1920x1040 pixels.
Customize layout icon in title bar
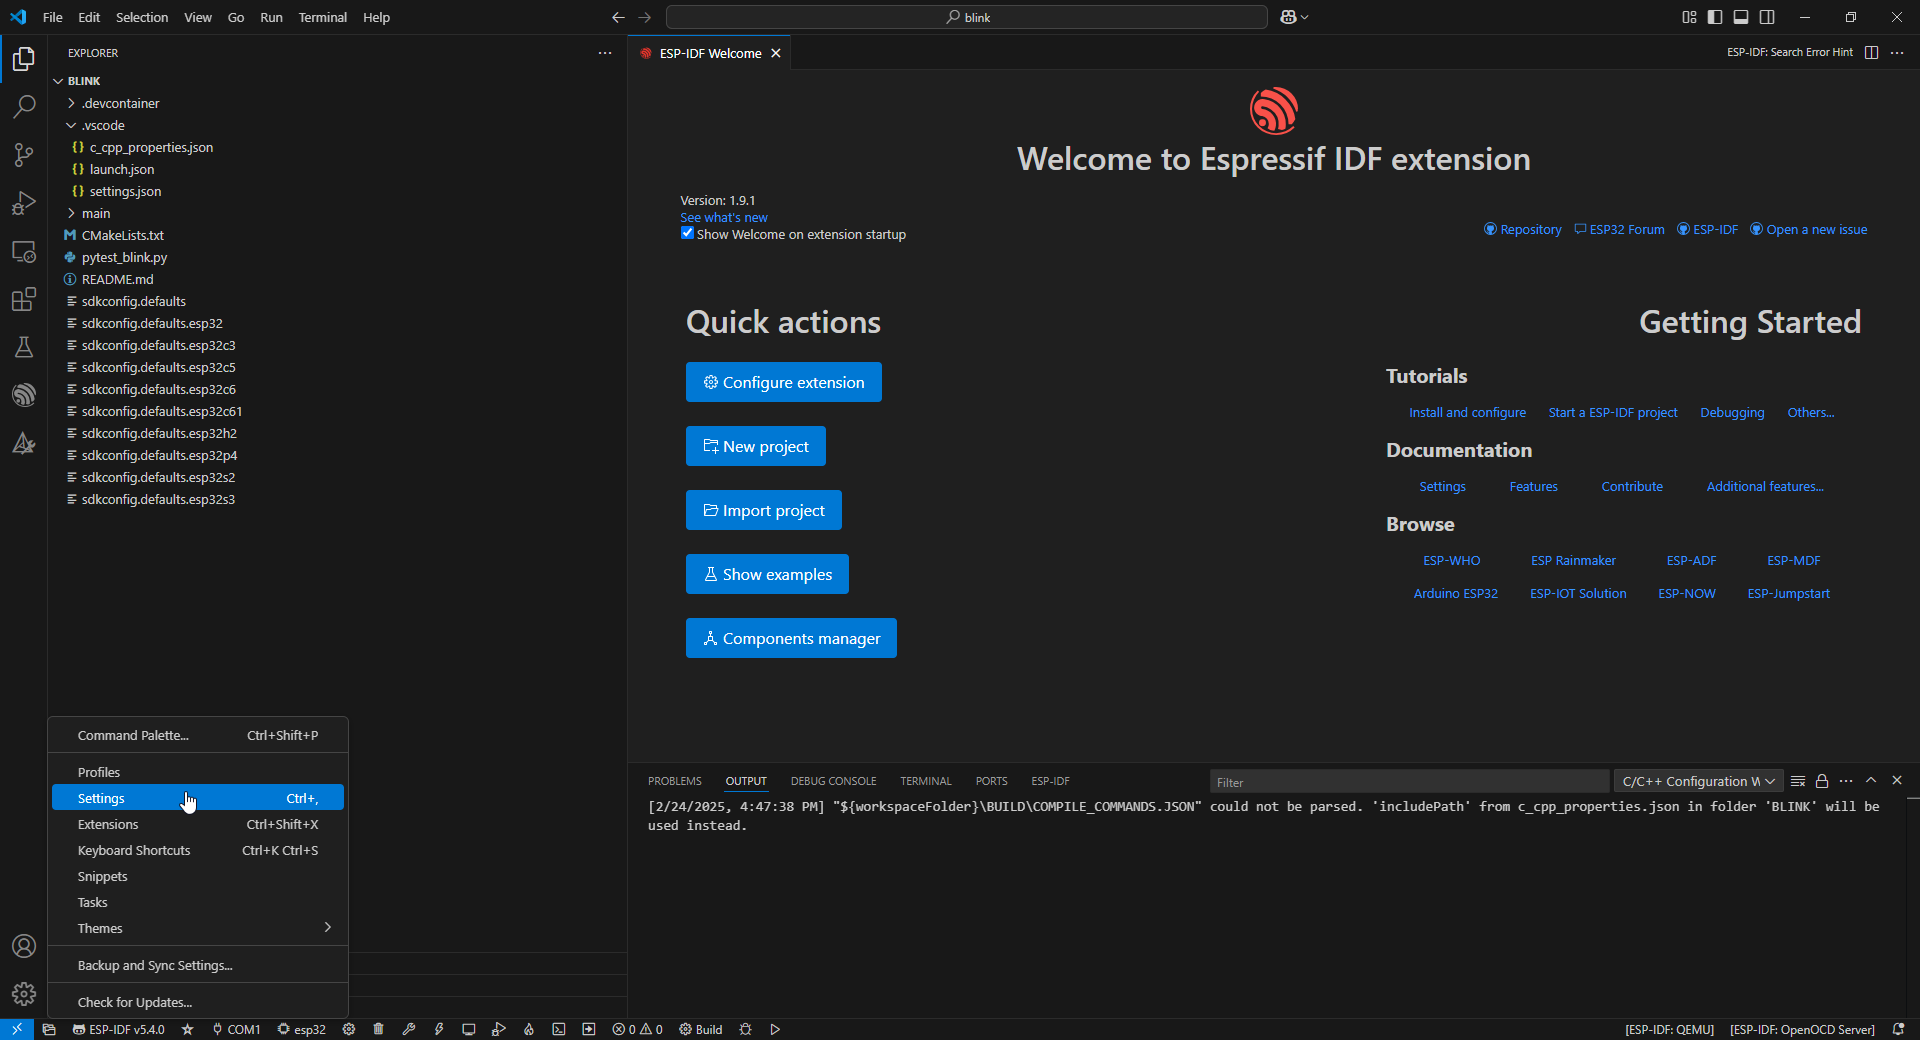click(1689, 17)
